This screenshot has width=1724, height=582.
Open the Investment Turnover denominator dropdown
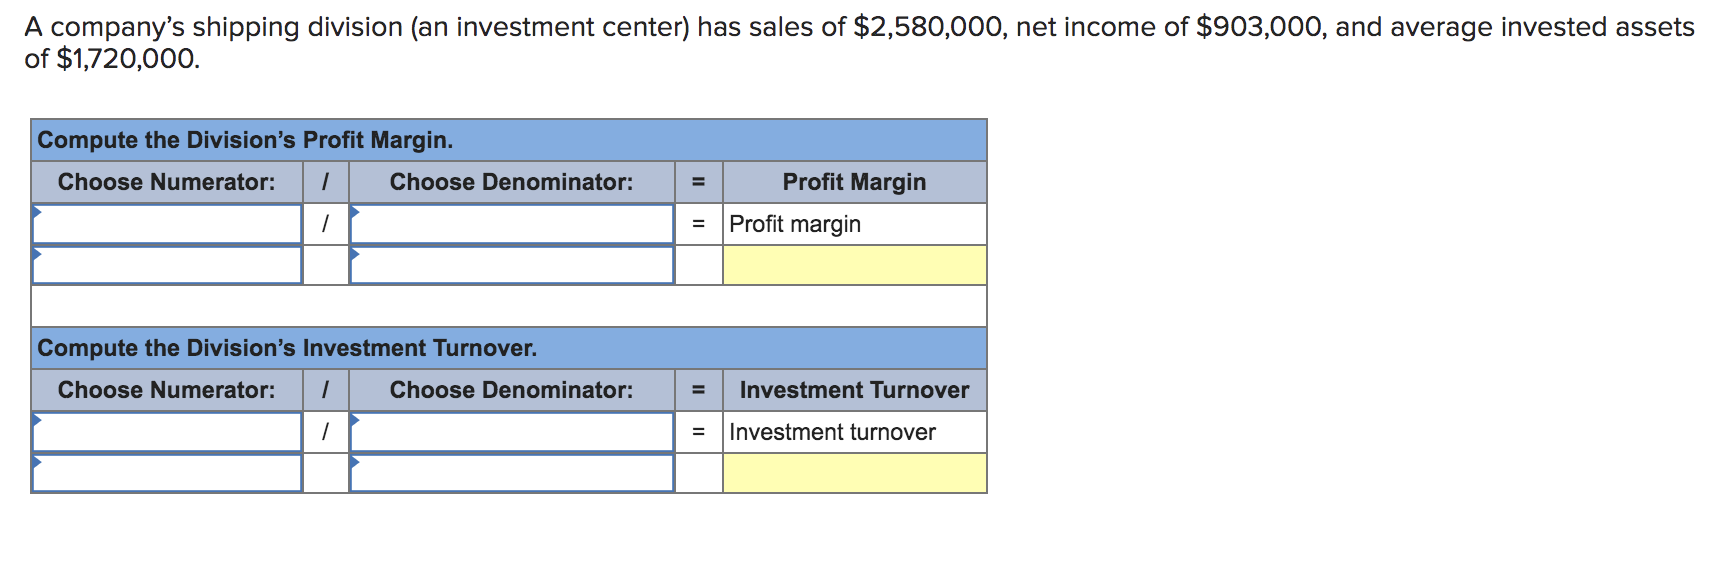click(x=510, y=431)
